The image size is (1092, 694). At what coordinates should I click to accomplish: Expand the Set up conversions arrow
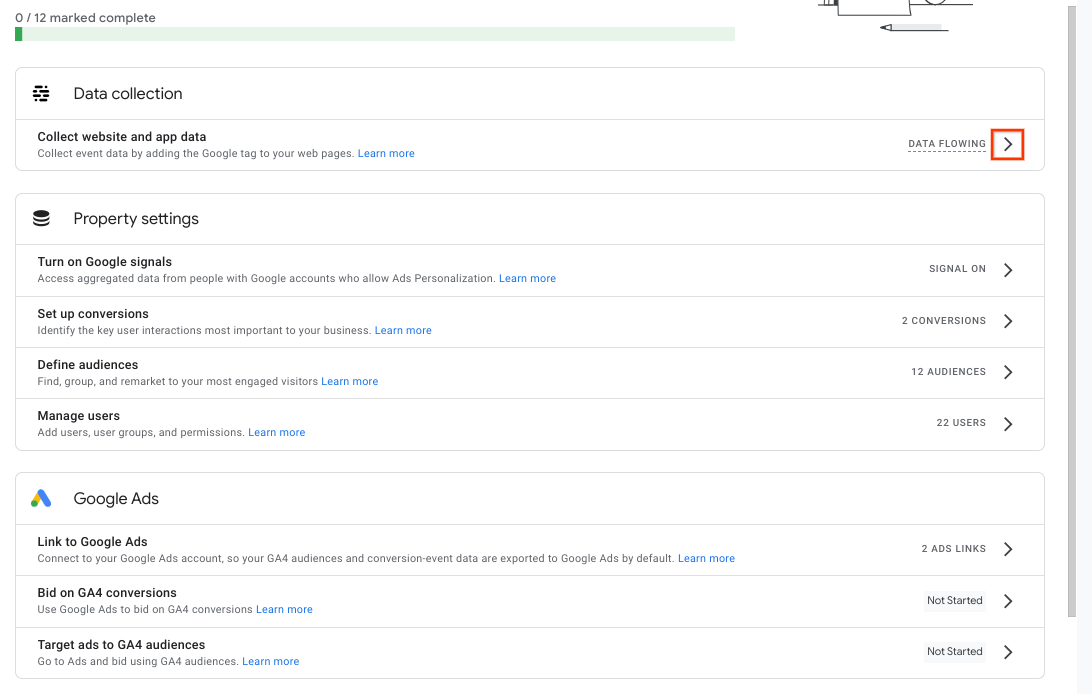[1008, 321]
